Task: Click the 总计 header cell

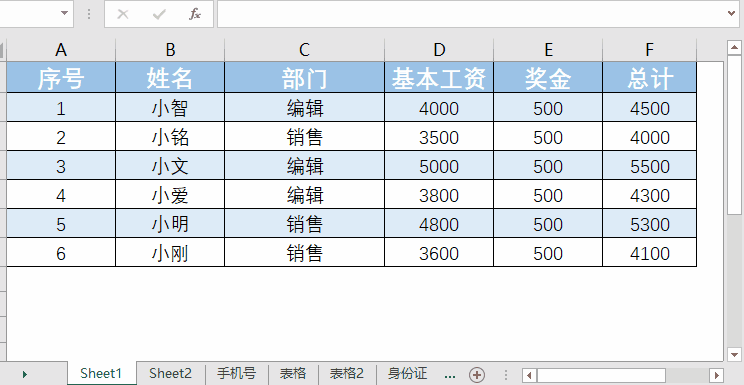Action: tap(650, 77)
